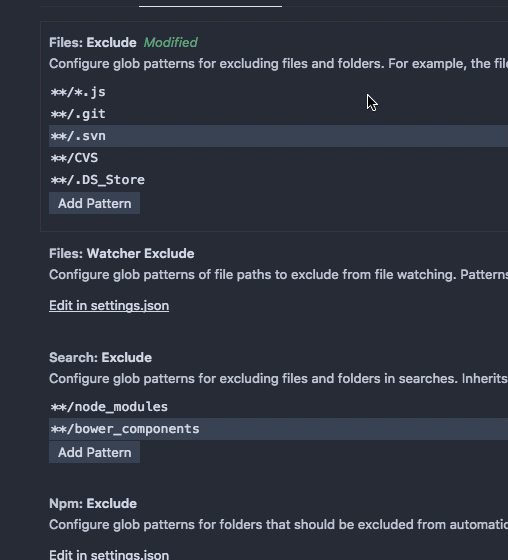Click Add Pattern under Search: Exclude
Screen dimensions: 508x560
[94, 452]
